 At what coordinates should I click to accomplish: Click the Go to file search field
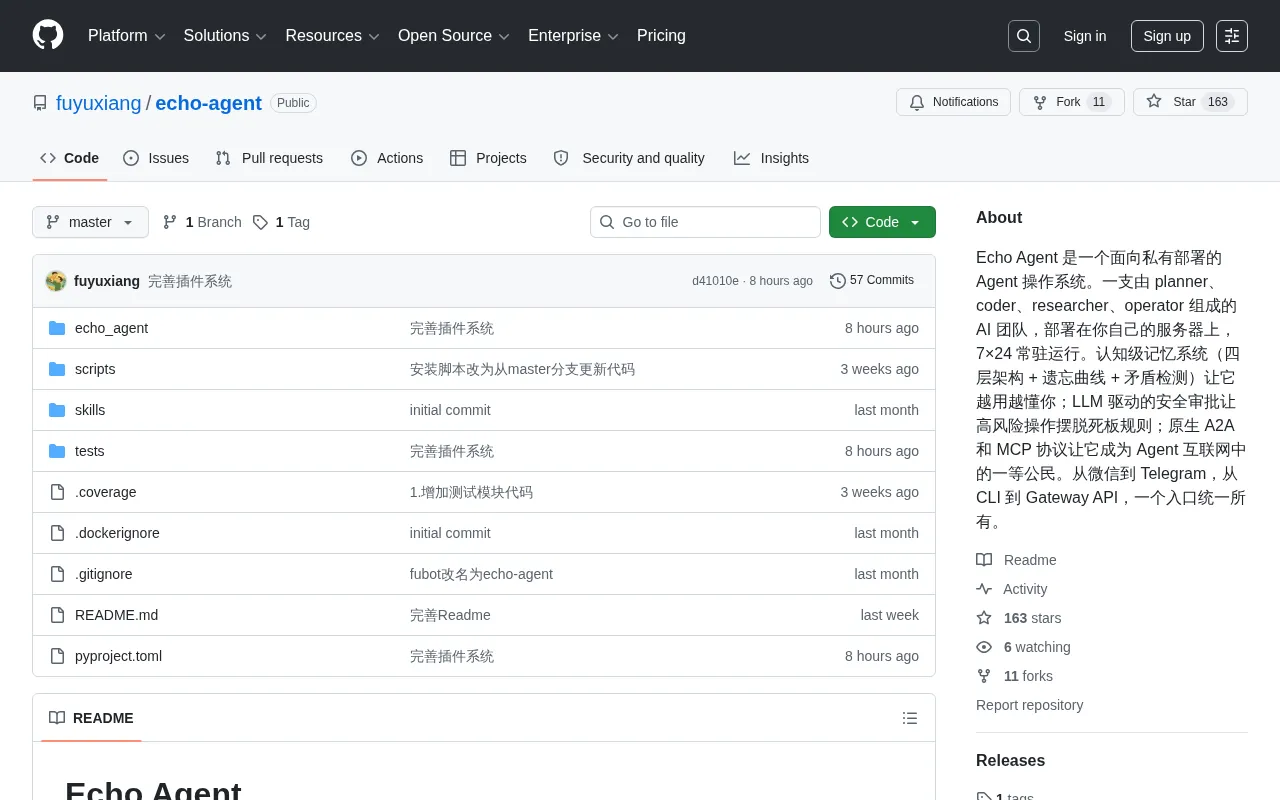[x=705, y=222]
